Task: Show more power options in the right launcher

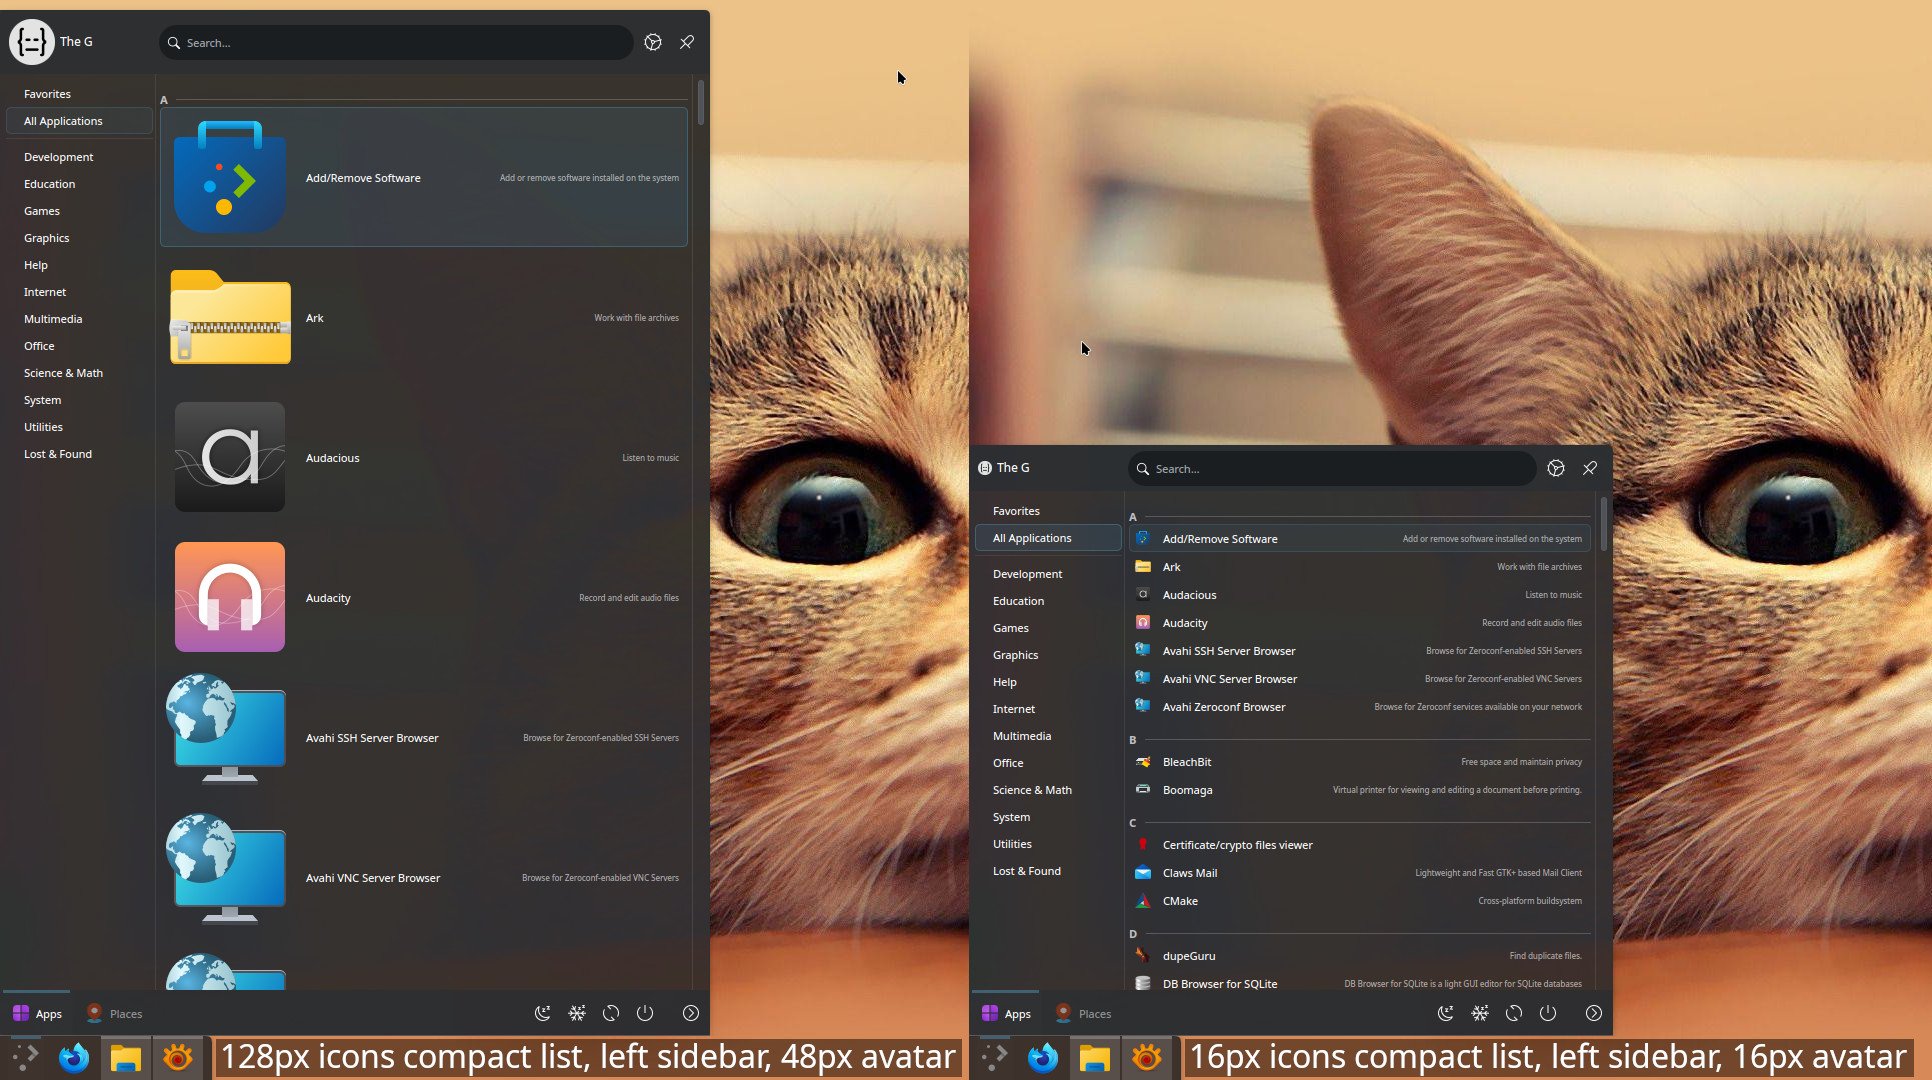Action: (x=1594, y=1013)
